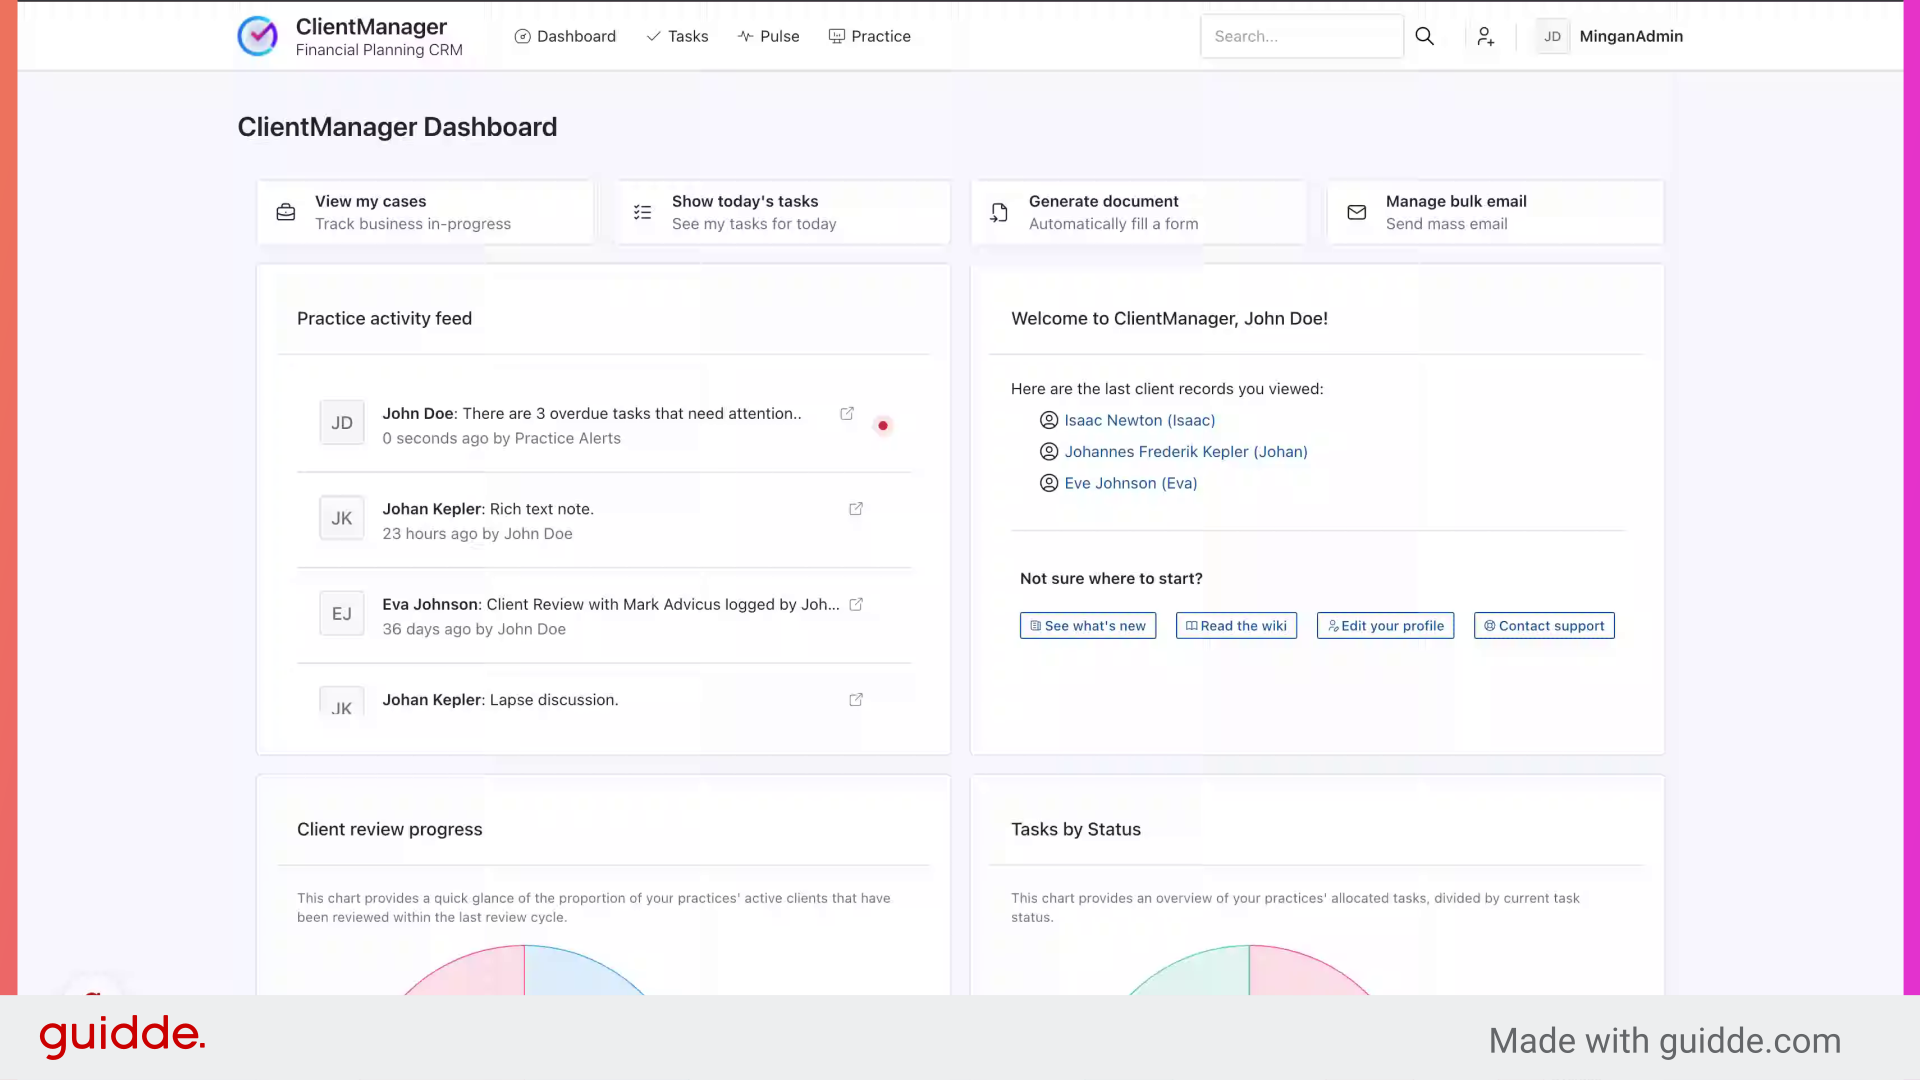Open the Tasks menu item
The height and width of the screenshot is (1080, 1920).
(x=677, y=36)
